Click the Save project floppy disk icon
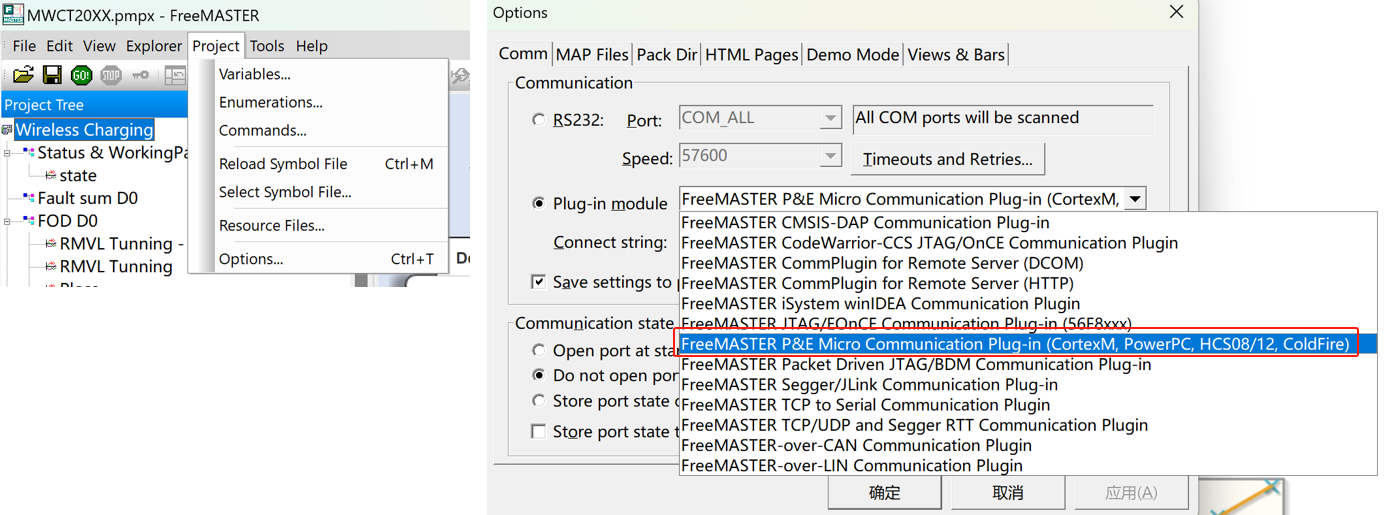This screenshot has height=515, width=1389. (x=52, y=75)
